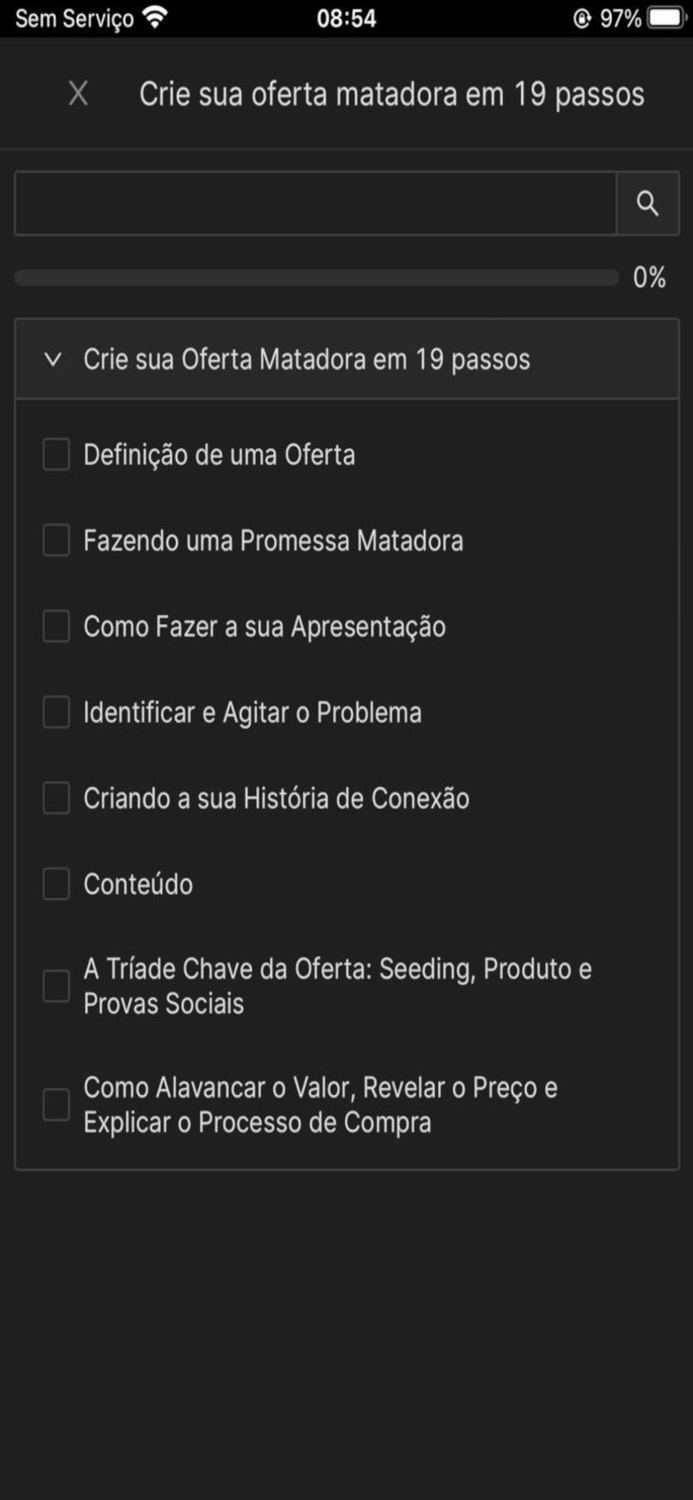Select the magnifying glass to search steps
Image resolution: width=693 pixels, height=1500 pixels.
[x=648, y=203]
